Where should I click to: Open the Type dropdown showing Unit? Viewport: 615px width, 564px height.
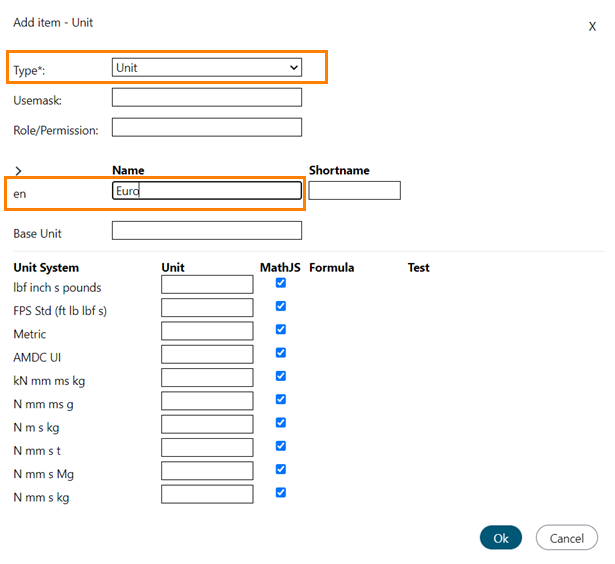[207, 67]
